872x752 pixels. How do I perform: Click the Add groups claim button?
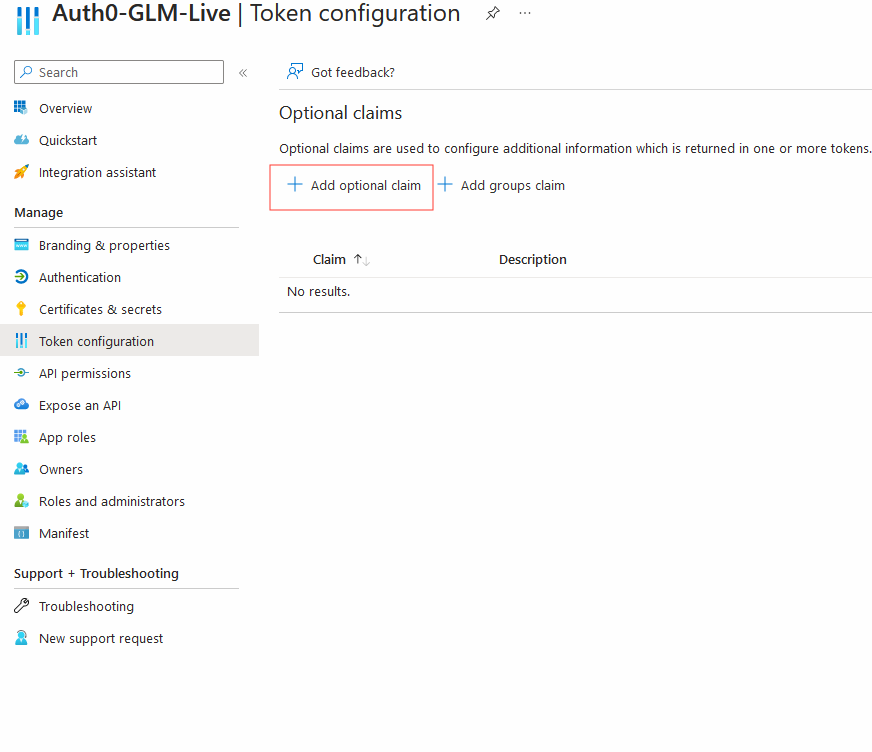click(x=501, y=186)
